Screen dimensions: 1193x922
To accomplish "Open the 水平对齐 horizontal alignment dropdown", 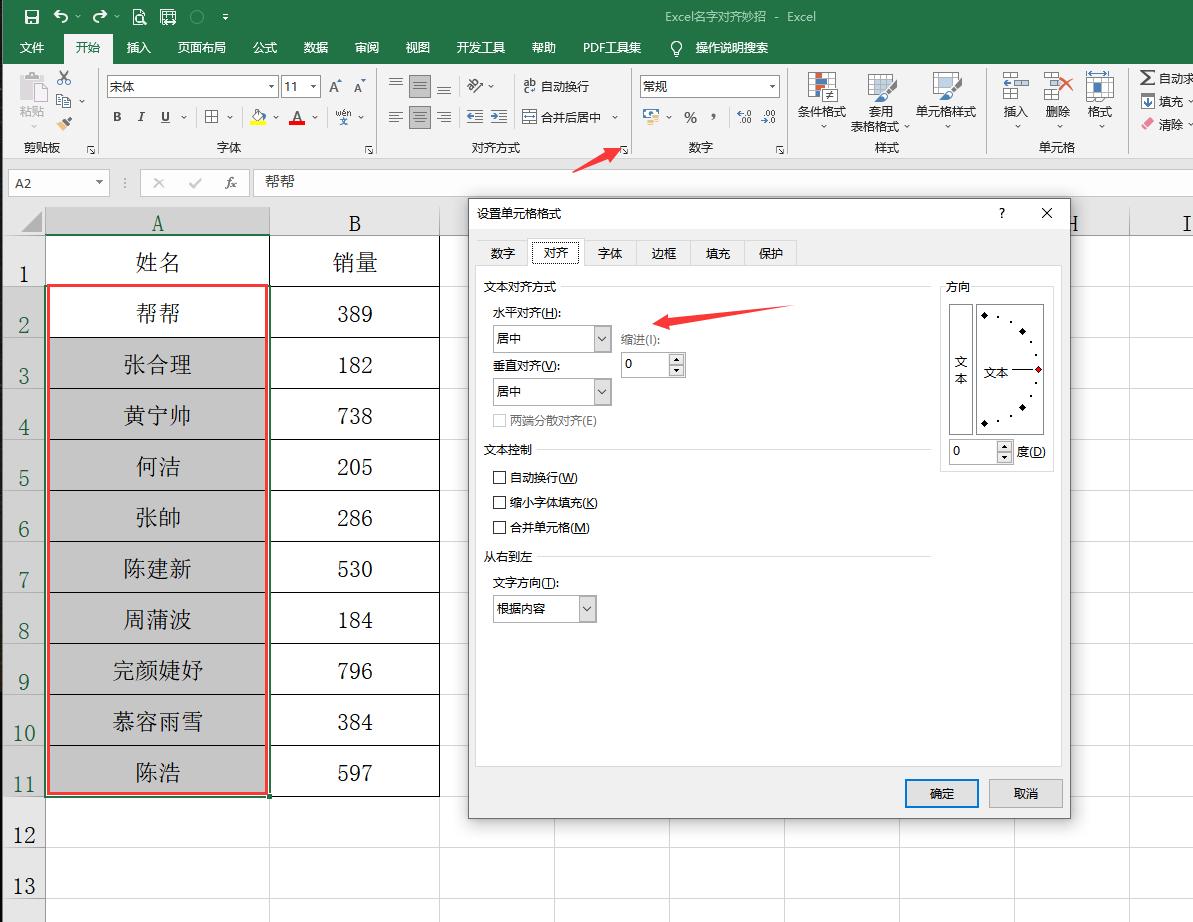I will pyautogui.click(x=602, y=339).
